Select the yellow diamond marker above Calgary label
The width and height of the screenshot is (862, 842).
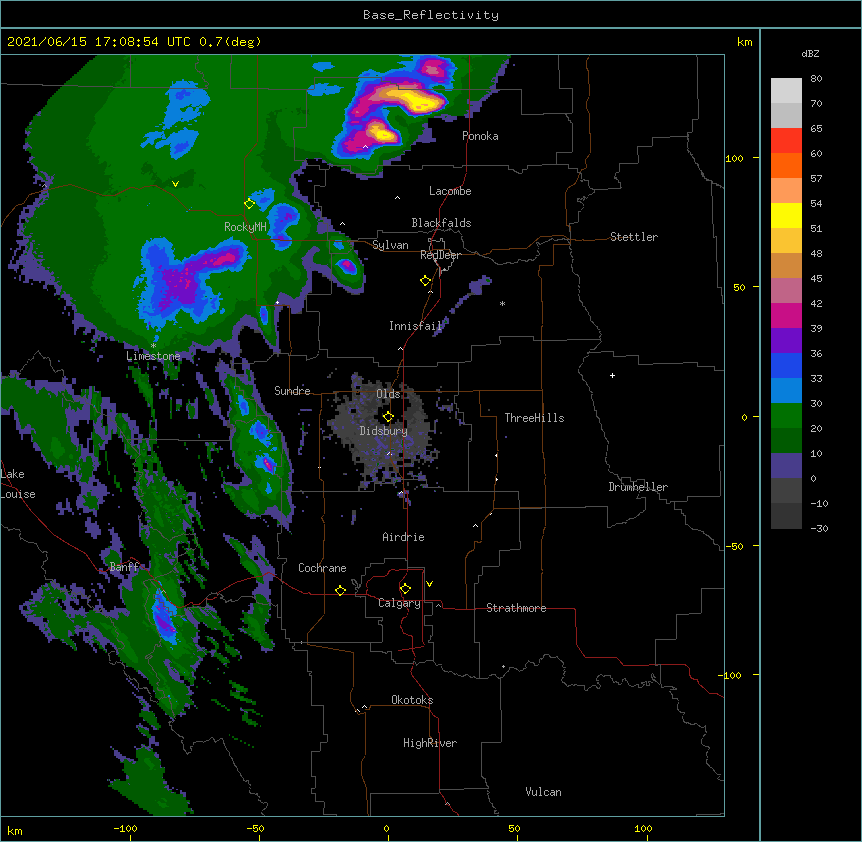coord(405,589)
